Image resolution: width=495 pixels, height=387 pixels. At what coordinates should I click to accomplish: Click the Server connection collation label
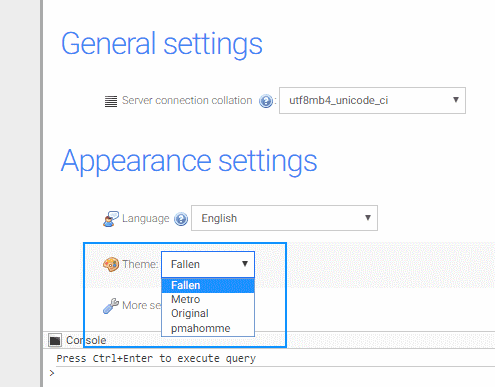click(x=187, y=100)
